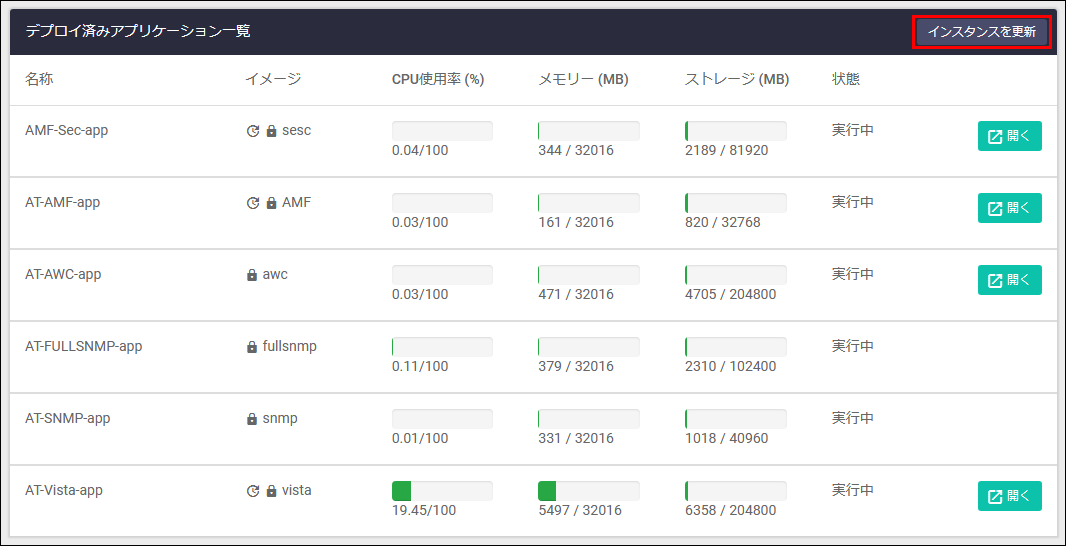Click the memory bar for AMF-Sec-app
This screenshot has height=546, width=1066.
point(589,131)
